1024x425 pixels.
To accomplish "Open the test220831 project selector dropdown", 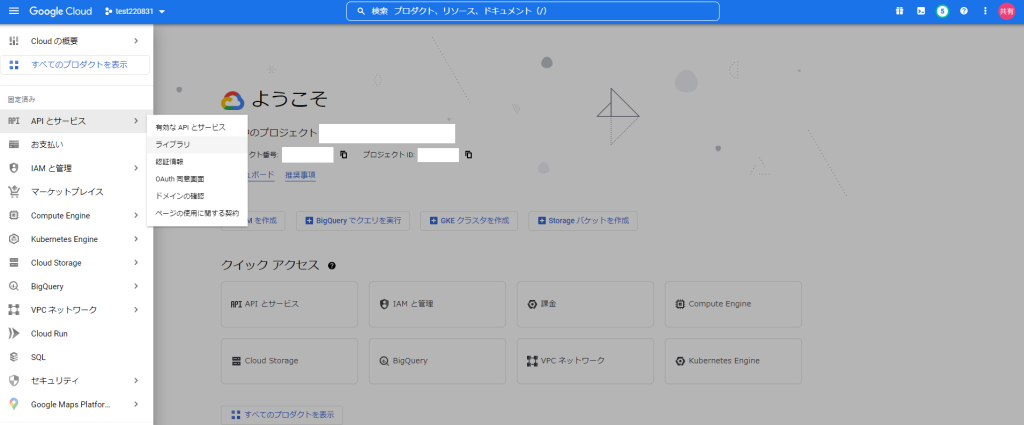I will (x=134, y=11).
